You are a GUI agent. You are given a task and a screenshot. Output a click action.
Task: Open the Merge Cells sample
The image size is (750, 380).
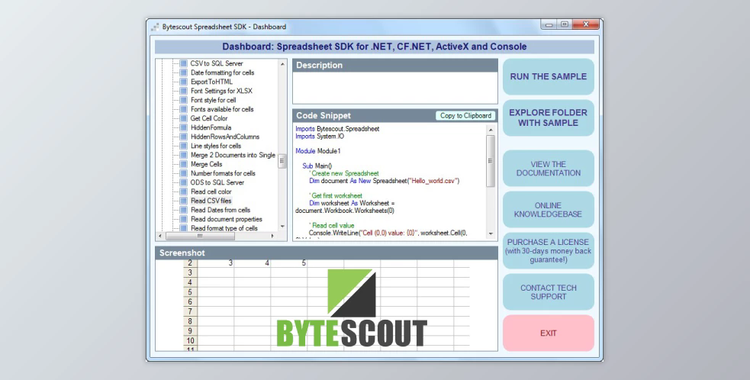point(207,164)
